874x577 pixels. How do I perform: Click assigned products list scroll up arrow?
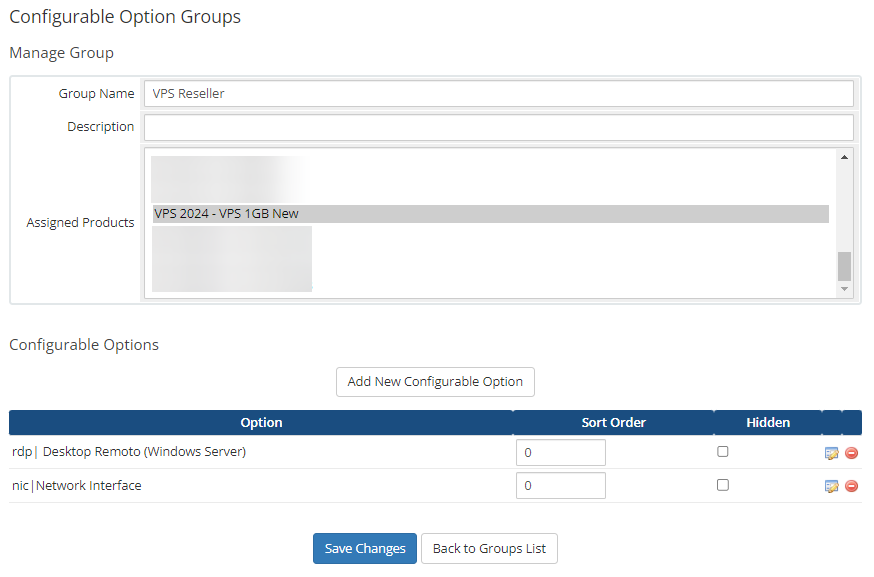(844, 157)
